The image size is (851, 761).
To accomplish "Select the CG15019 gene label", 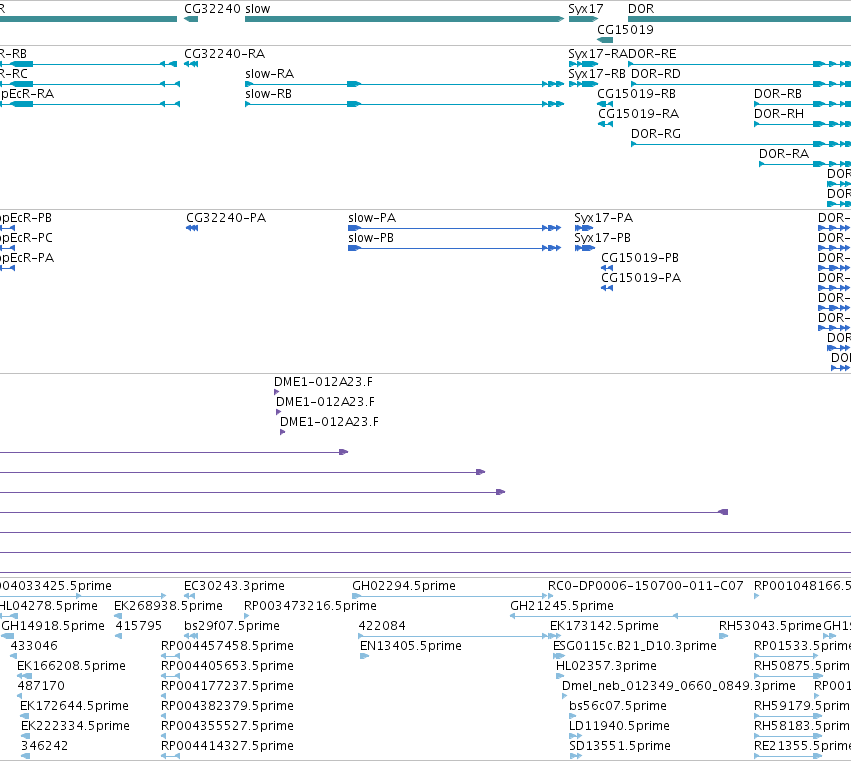I will click(625, 30).
